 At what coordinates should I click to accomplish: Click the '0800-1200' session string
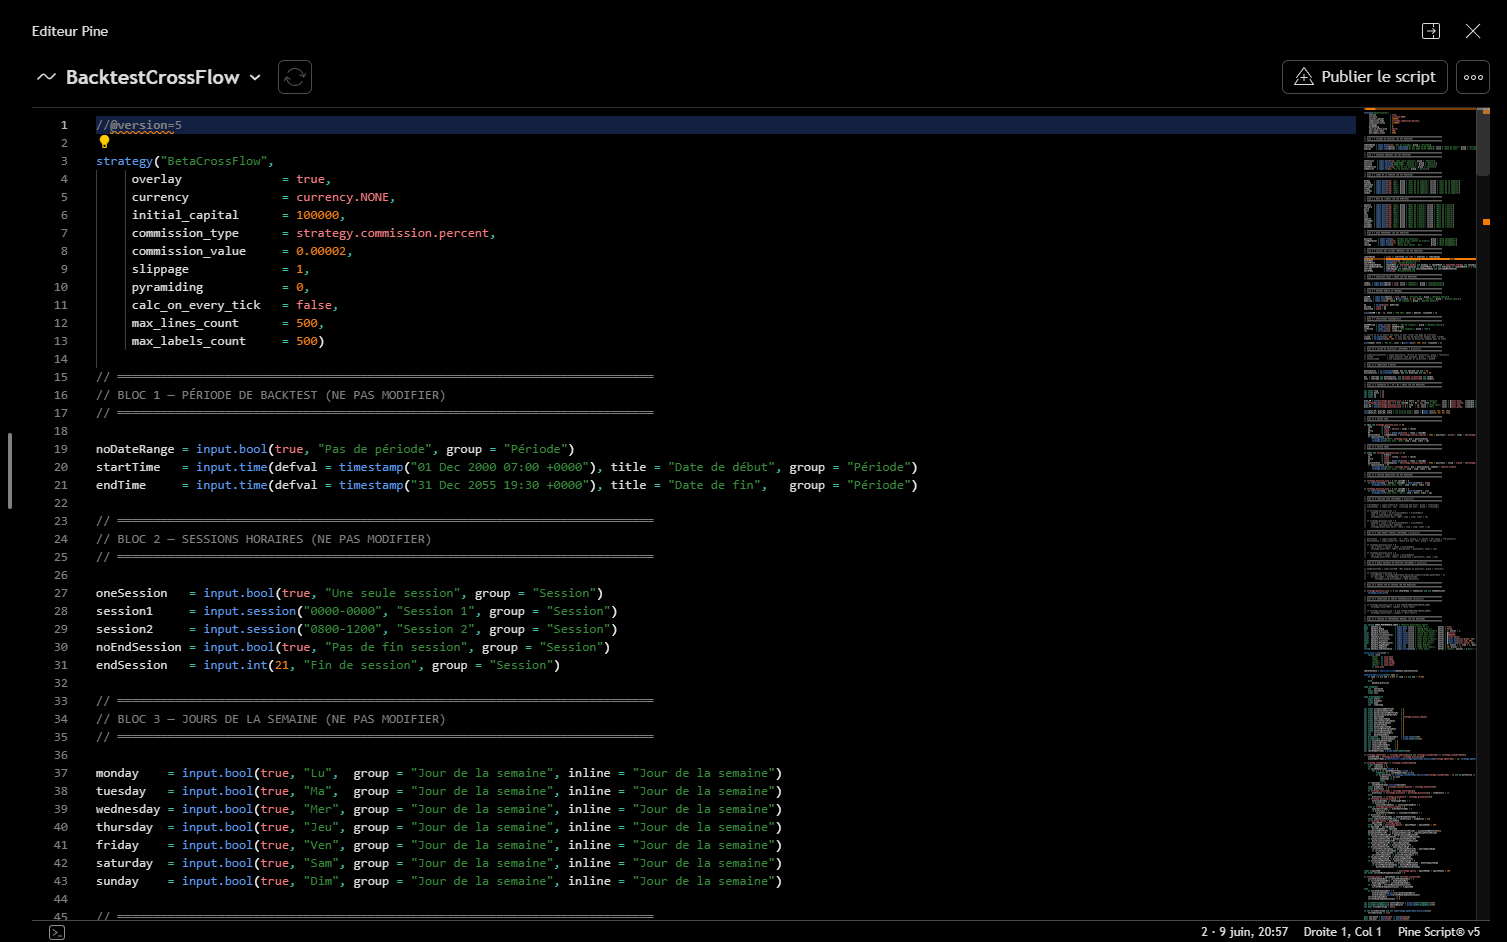point(343,629)
